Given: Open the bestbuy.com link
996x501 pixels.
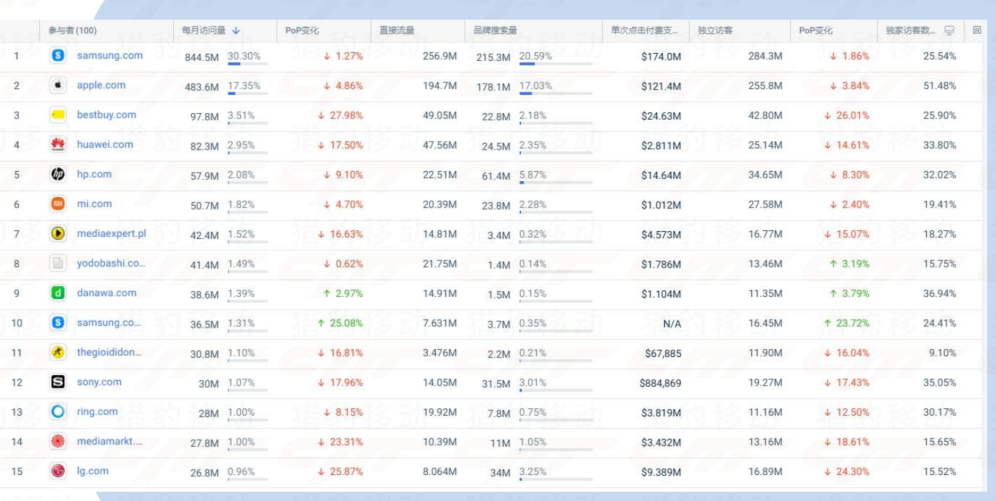Looking at the screenshot, I should click(107, 115).
